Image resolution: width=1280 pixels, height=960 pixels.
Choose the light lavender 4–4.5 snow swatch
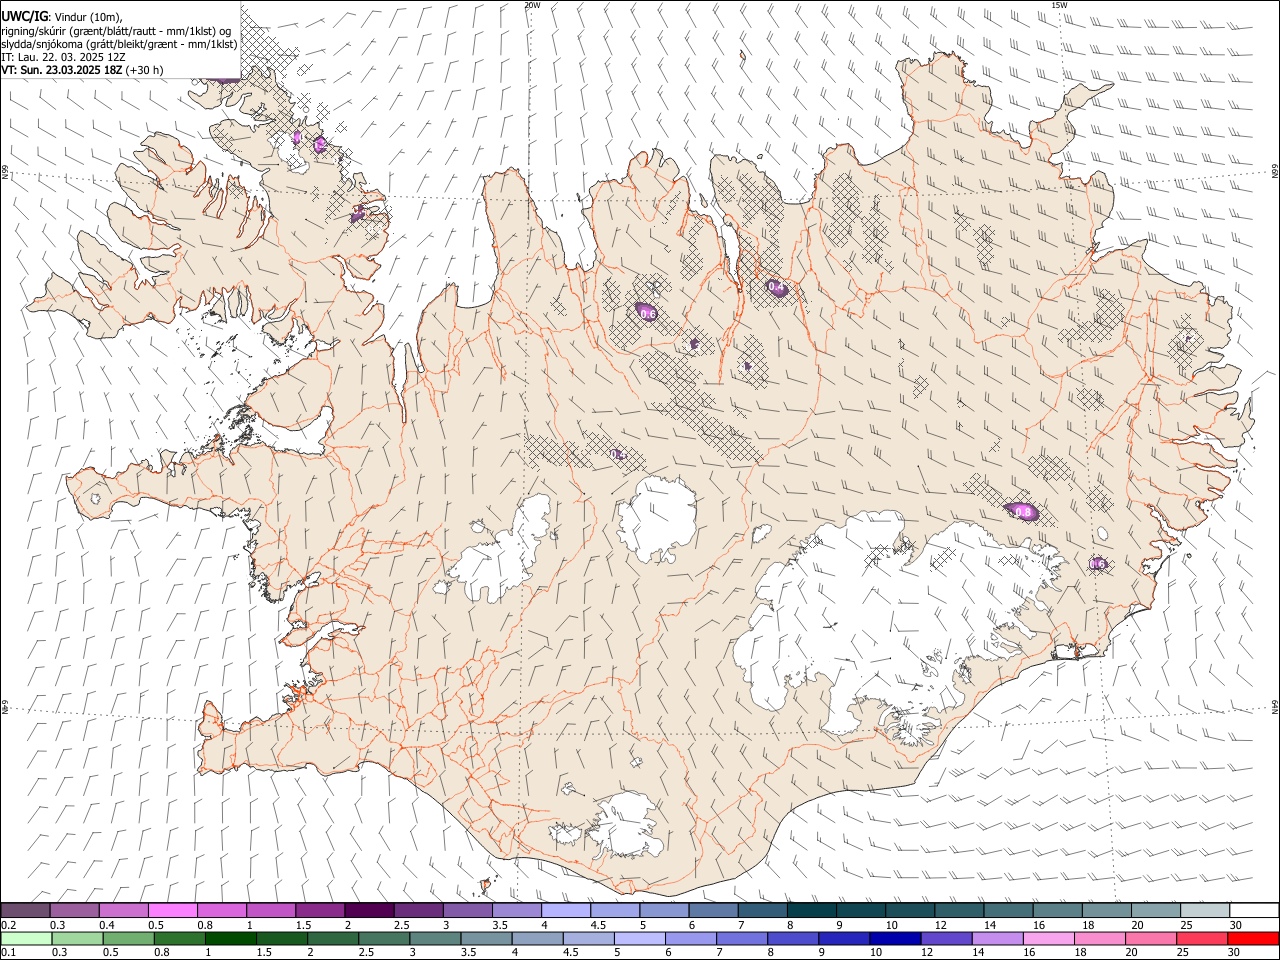click(566, 911)
